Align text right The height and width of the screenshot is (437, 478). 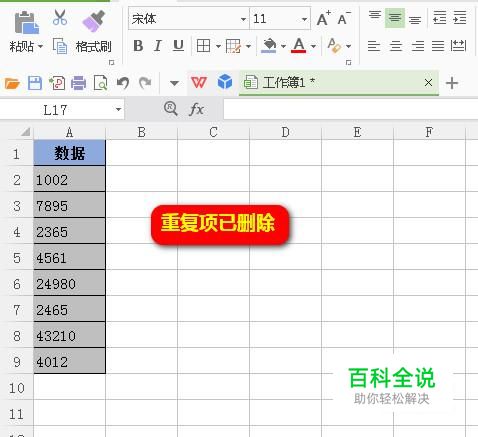click(417, 46)
